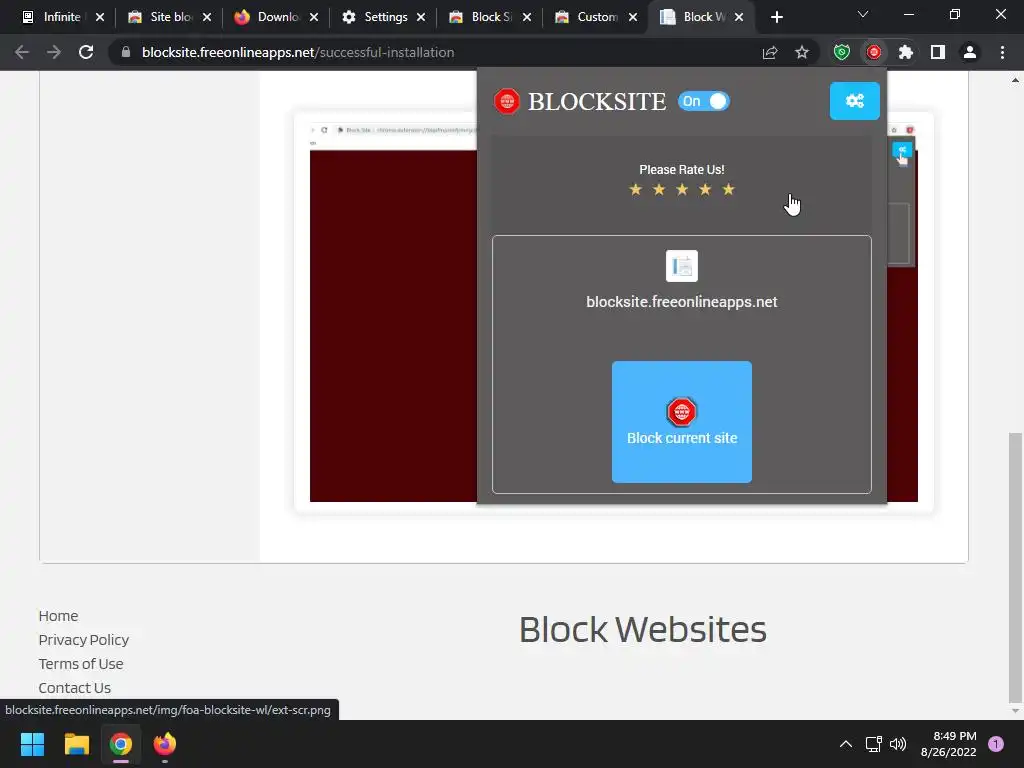Open the taskbar clock and date
The image size is (1024, 768).
(948, 744)
